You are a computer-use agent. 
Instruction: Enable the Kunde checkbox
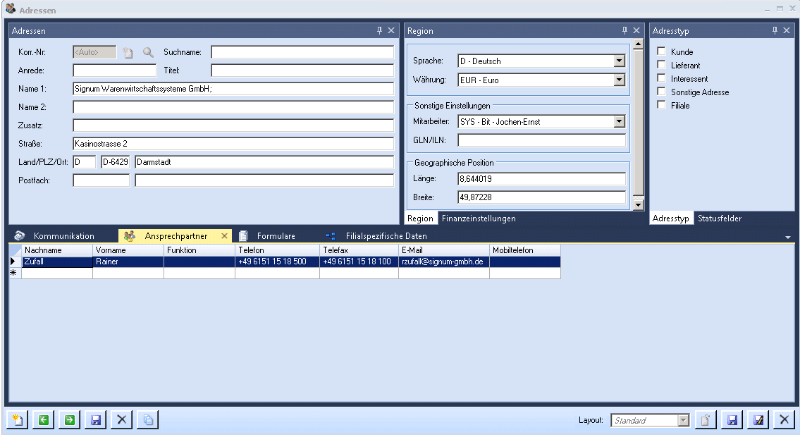661,51
